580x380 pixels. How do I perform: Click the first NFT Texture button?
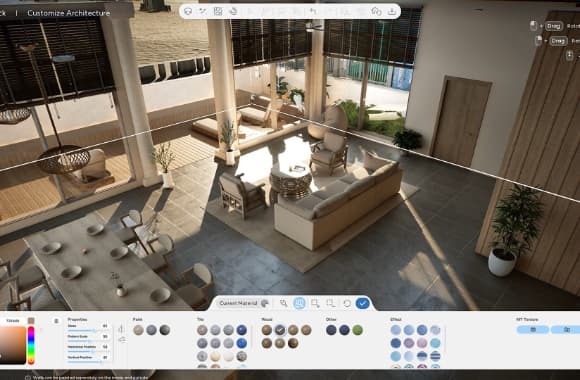[533, 329]
